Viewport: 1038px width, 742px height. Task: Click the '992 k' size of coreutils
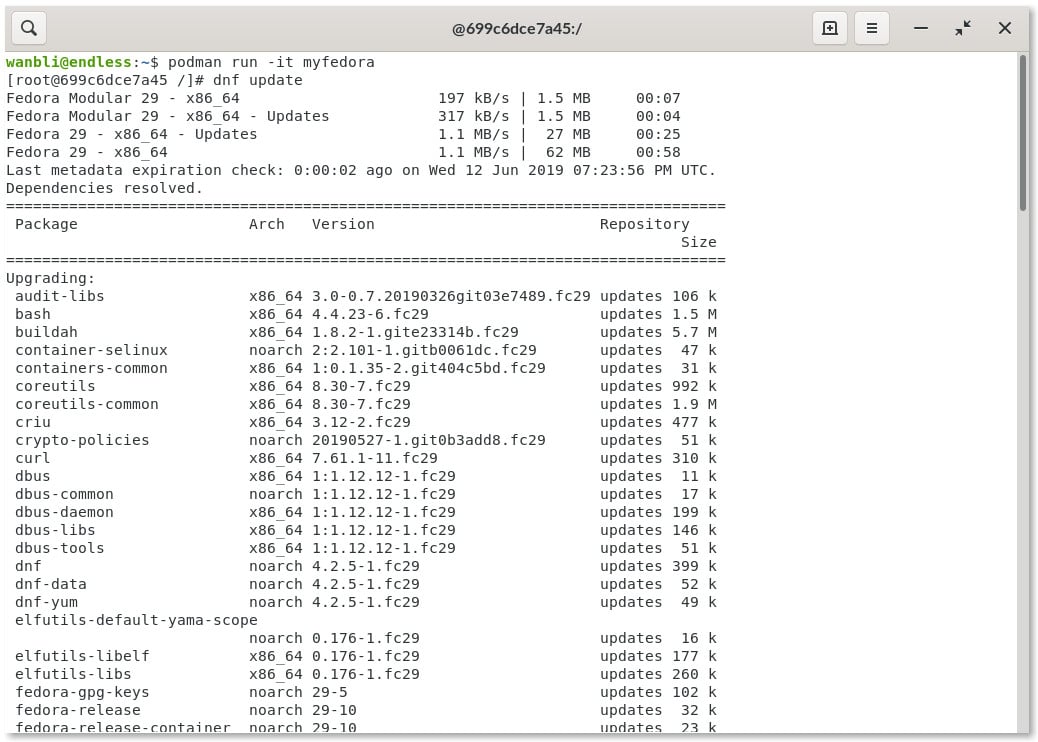694,386
